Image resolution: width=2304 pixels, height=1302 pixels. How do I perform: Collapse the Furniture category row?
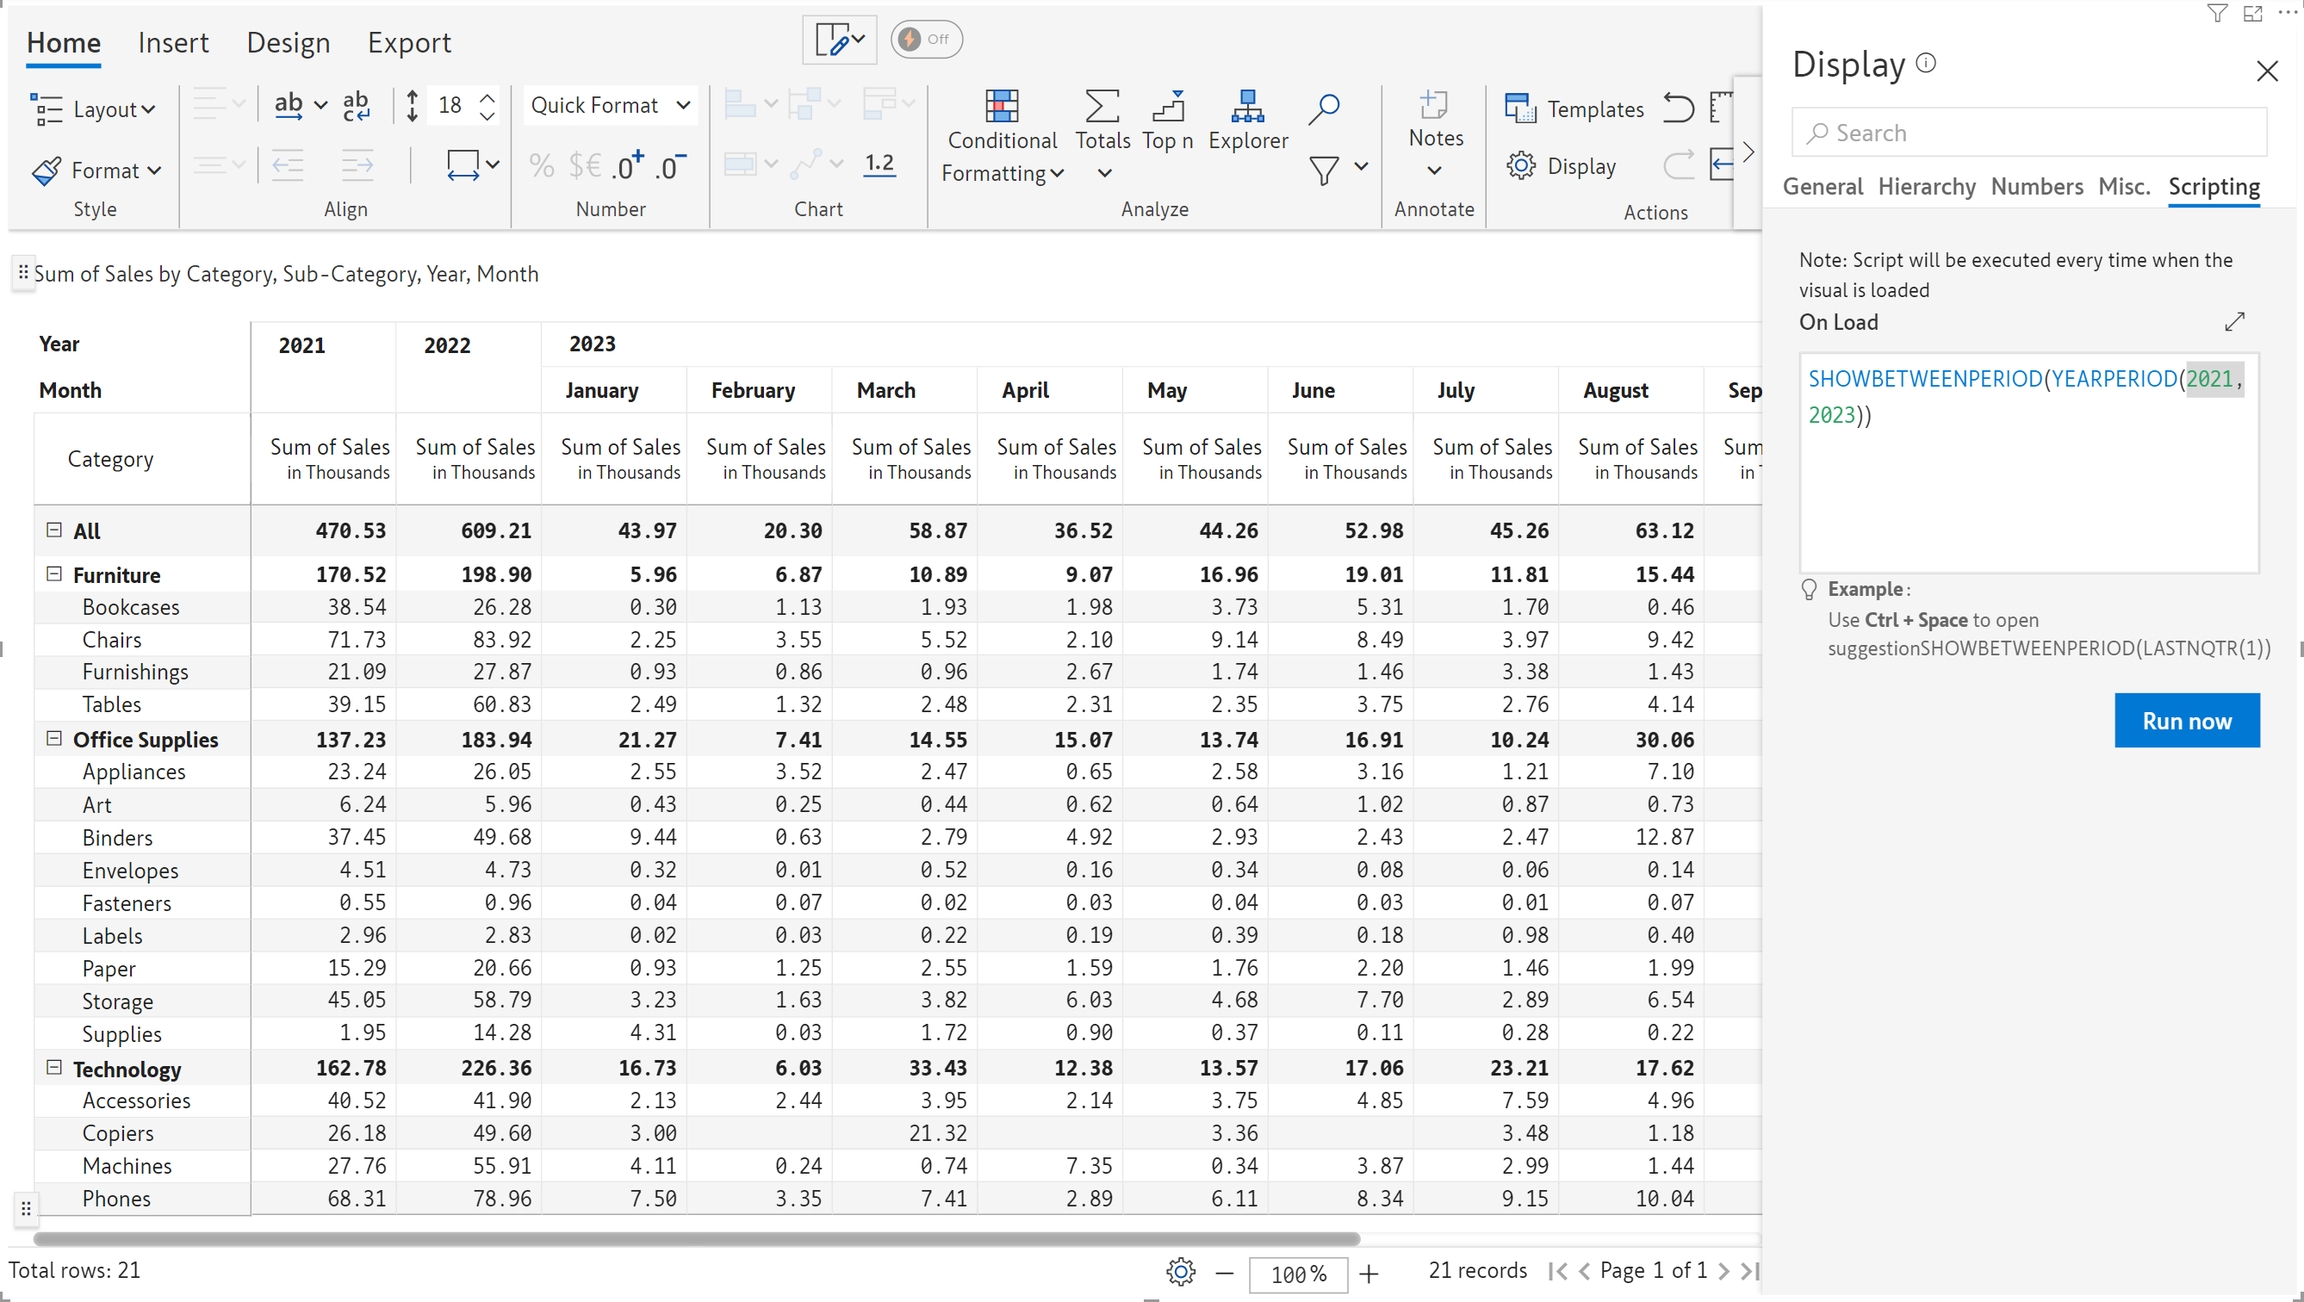[54, 574]
